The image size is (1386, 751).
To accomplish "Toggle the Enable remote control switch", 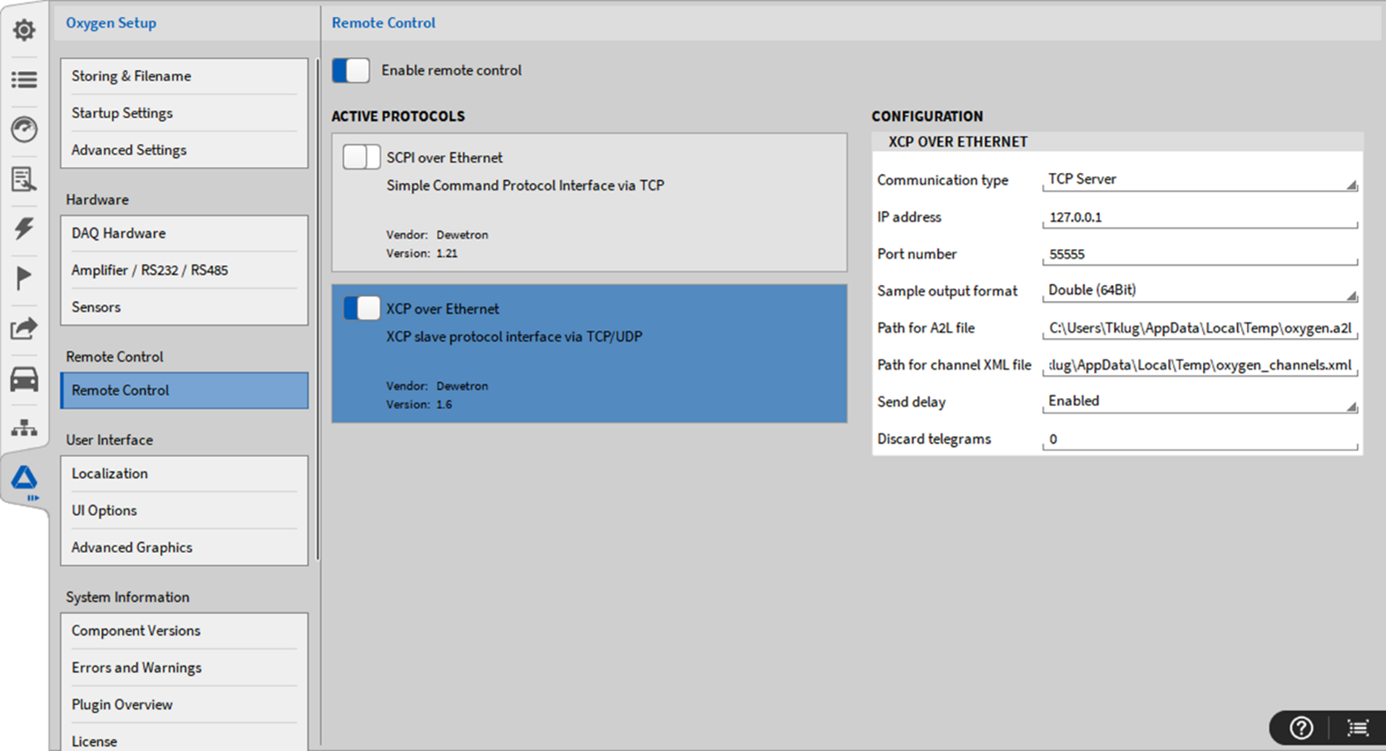I will 351,70.
